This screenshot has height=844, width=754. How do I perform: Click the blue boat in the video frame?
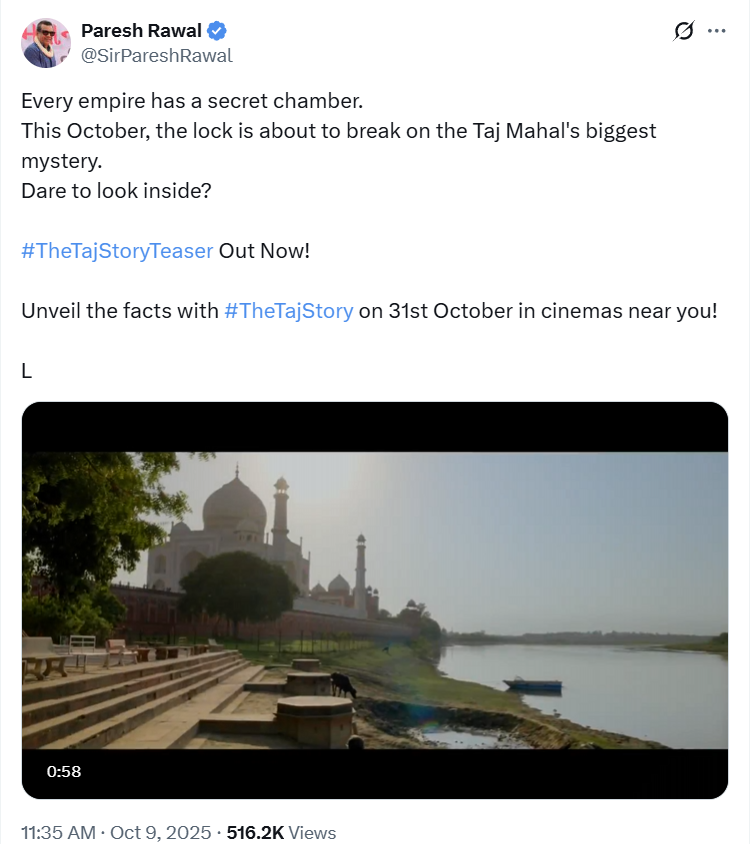[x=532, y=684]
